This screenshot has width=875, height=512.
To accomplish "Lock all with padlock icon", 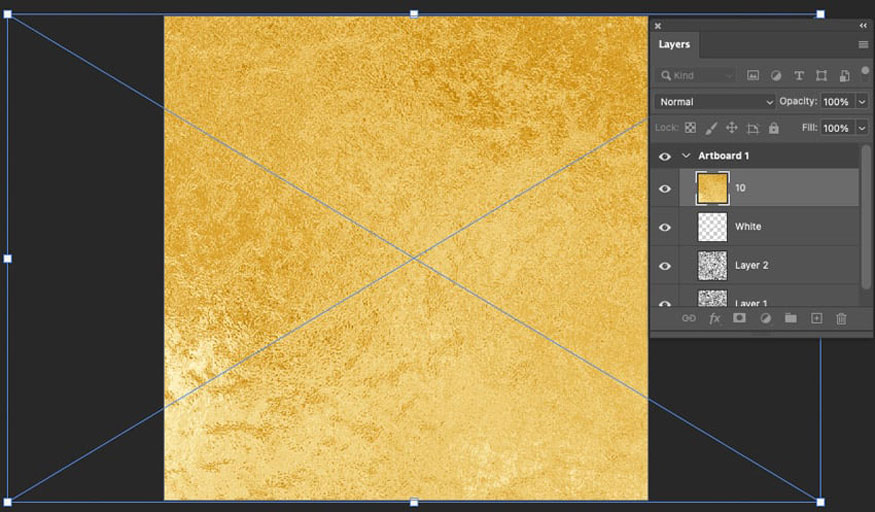I will pos(773,128).
